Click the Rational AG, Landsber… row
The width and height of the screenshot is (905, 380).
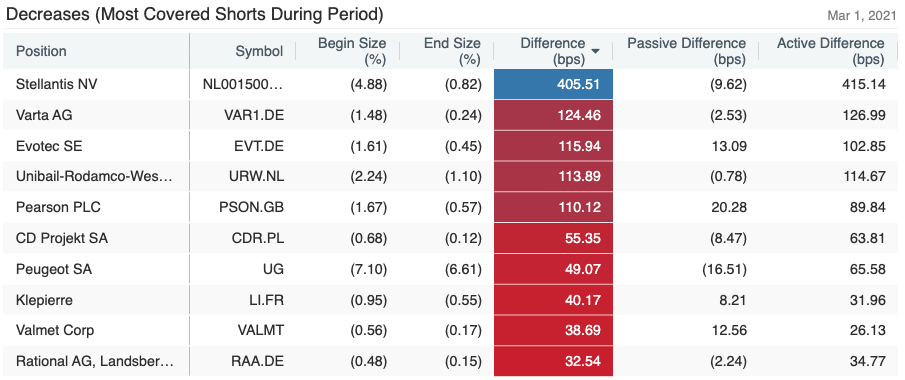point(452,362)
